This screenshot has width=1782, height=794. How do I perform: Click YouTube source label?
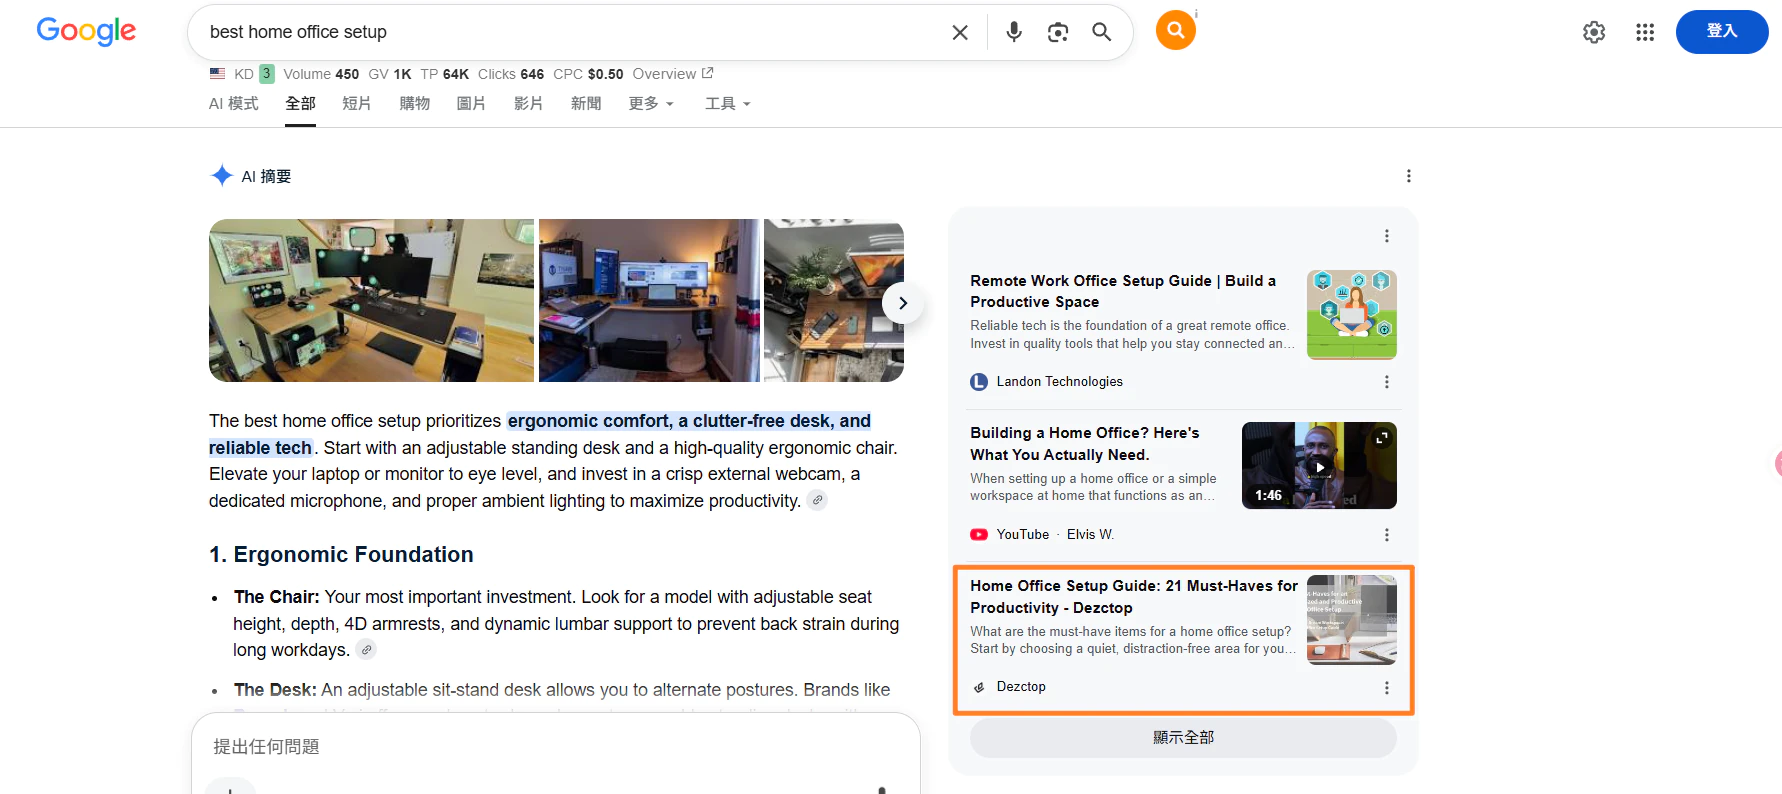pos(1023,535)
